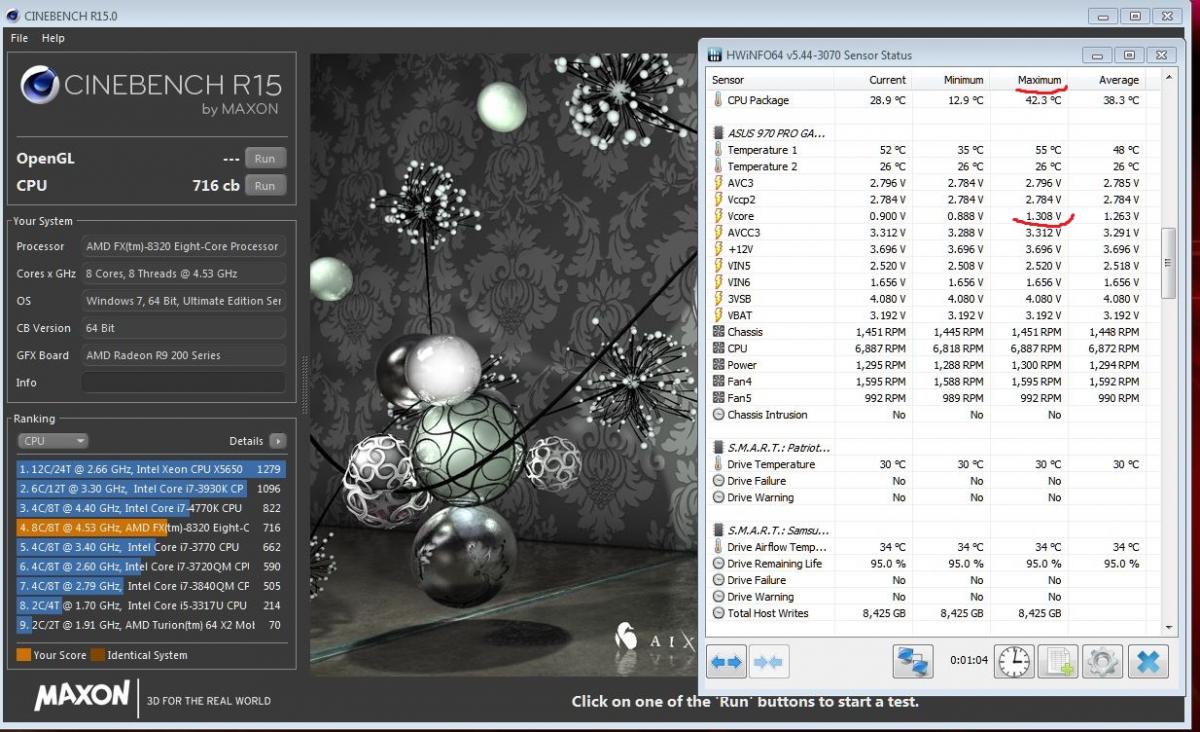Click the Average column header

(x=1106, y=80)
